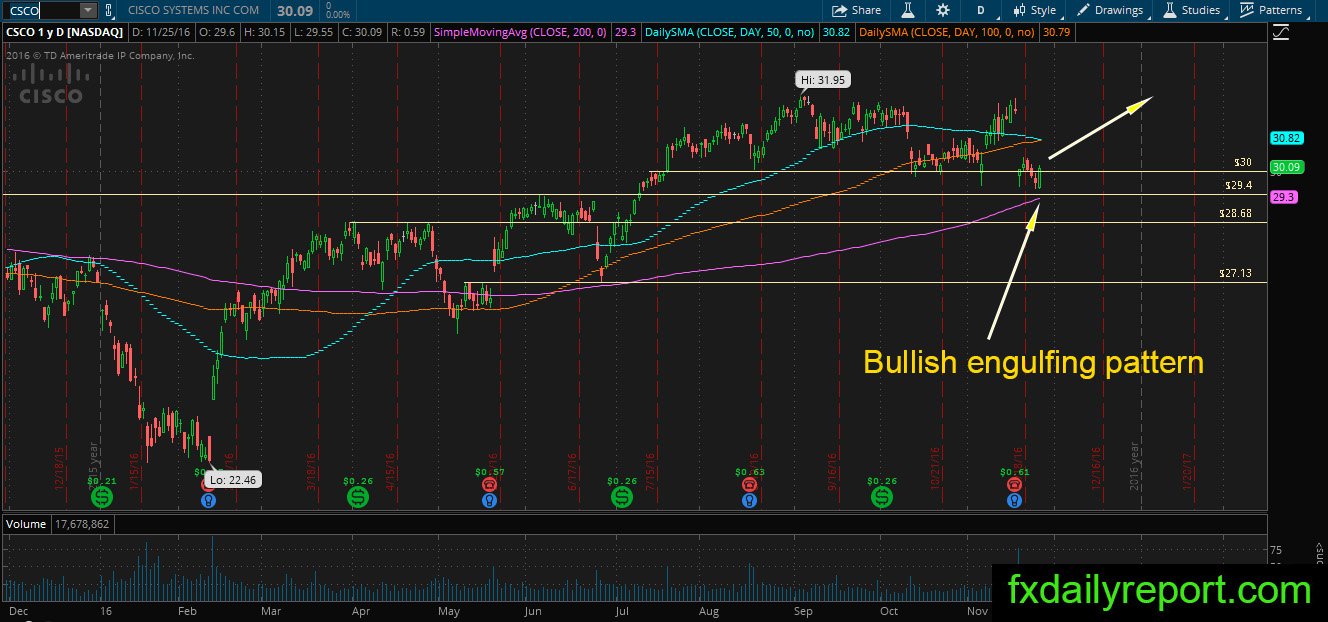The height and width of the screenshot is (622, 1328).
Task: Click the $0.63 earnings phone icon
Action: (x=749, y=484)
